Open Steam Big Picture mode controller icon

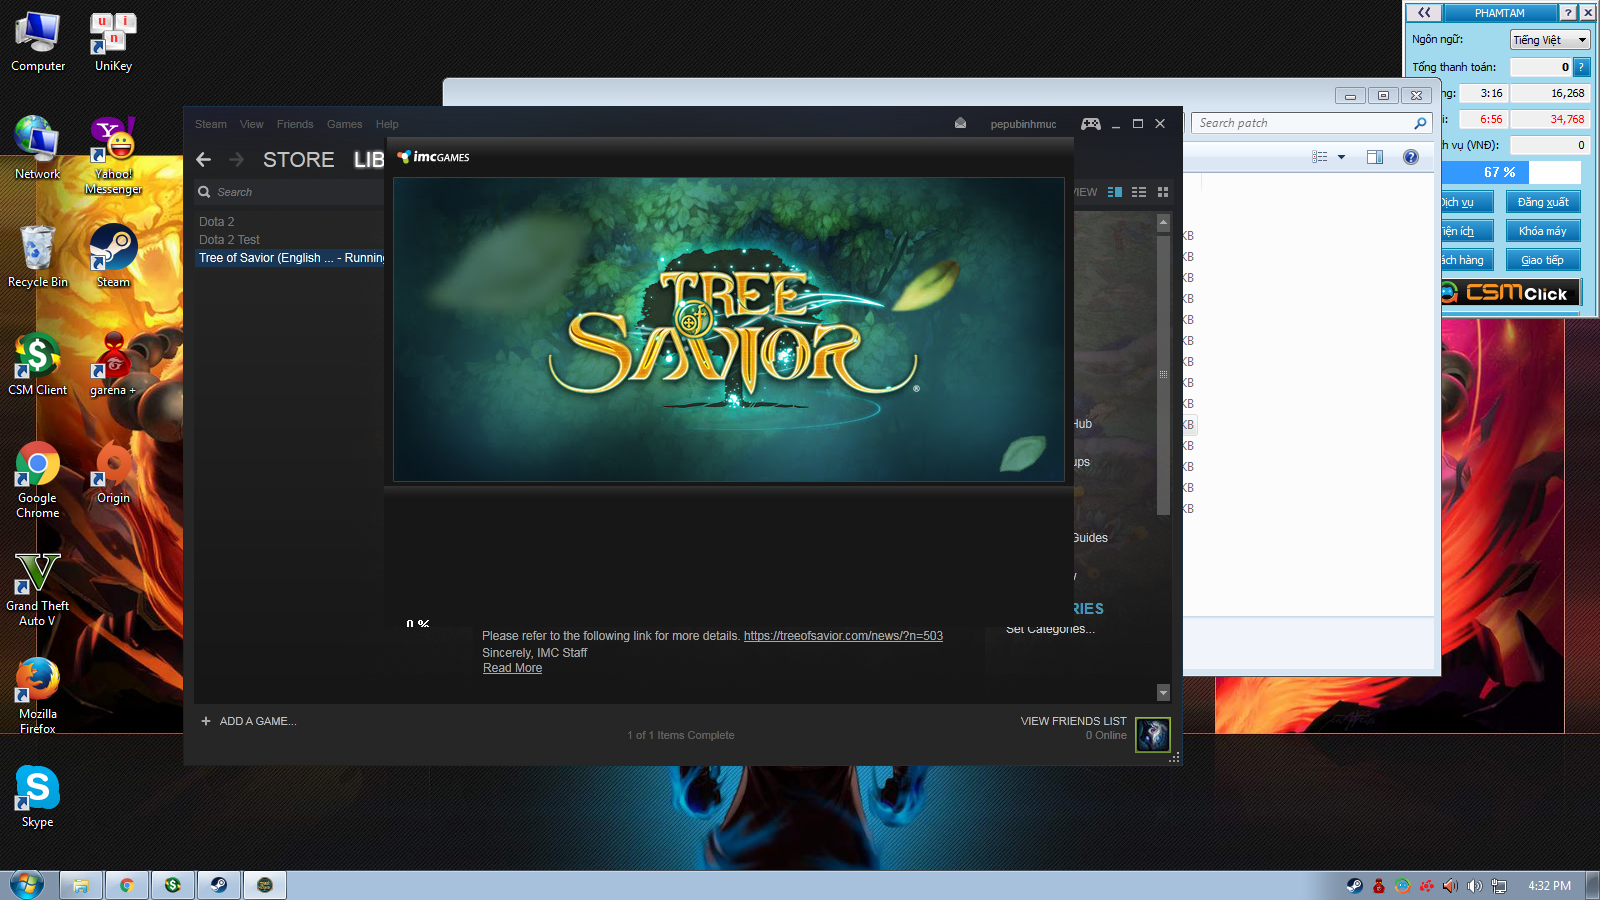[1090, 124]
